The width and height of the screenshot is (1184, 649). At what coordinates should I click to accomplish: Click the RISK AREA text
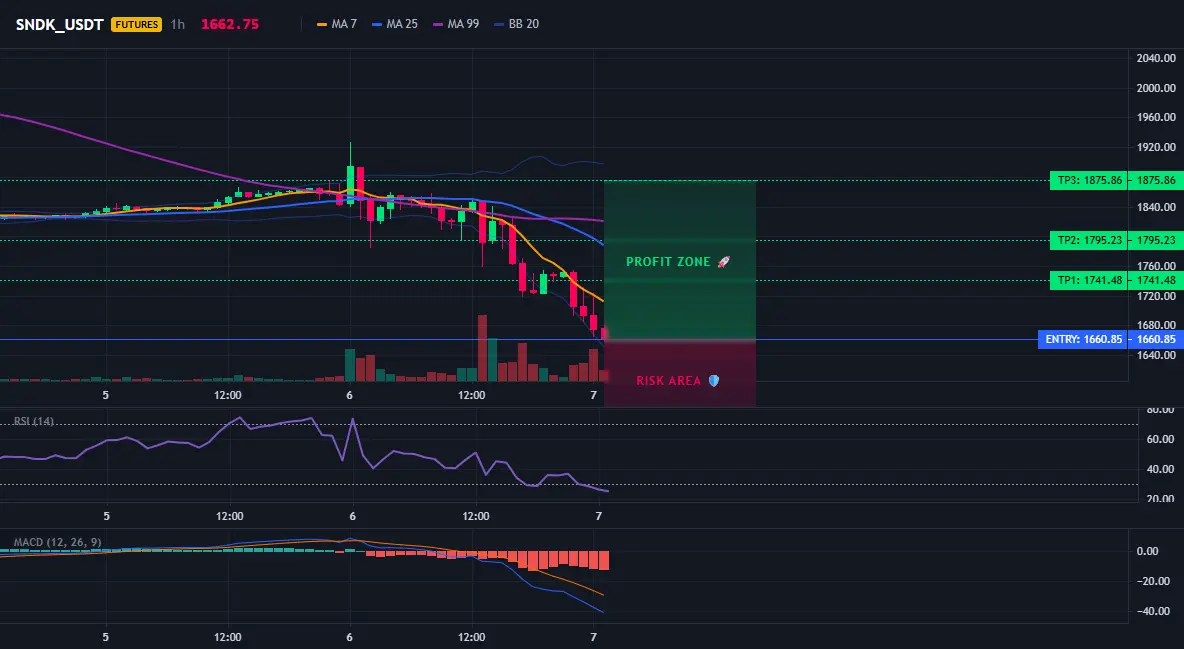click(668, 381)
